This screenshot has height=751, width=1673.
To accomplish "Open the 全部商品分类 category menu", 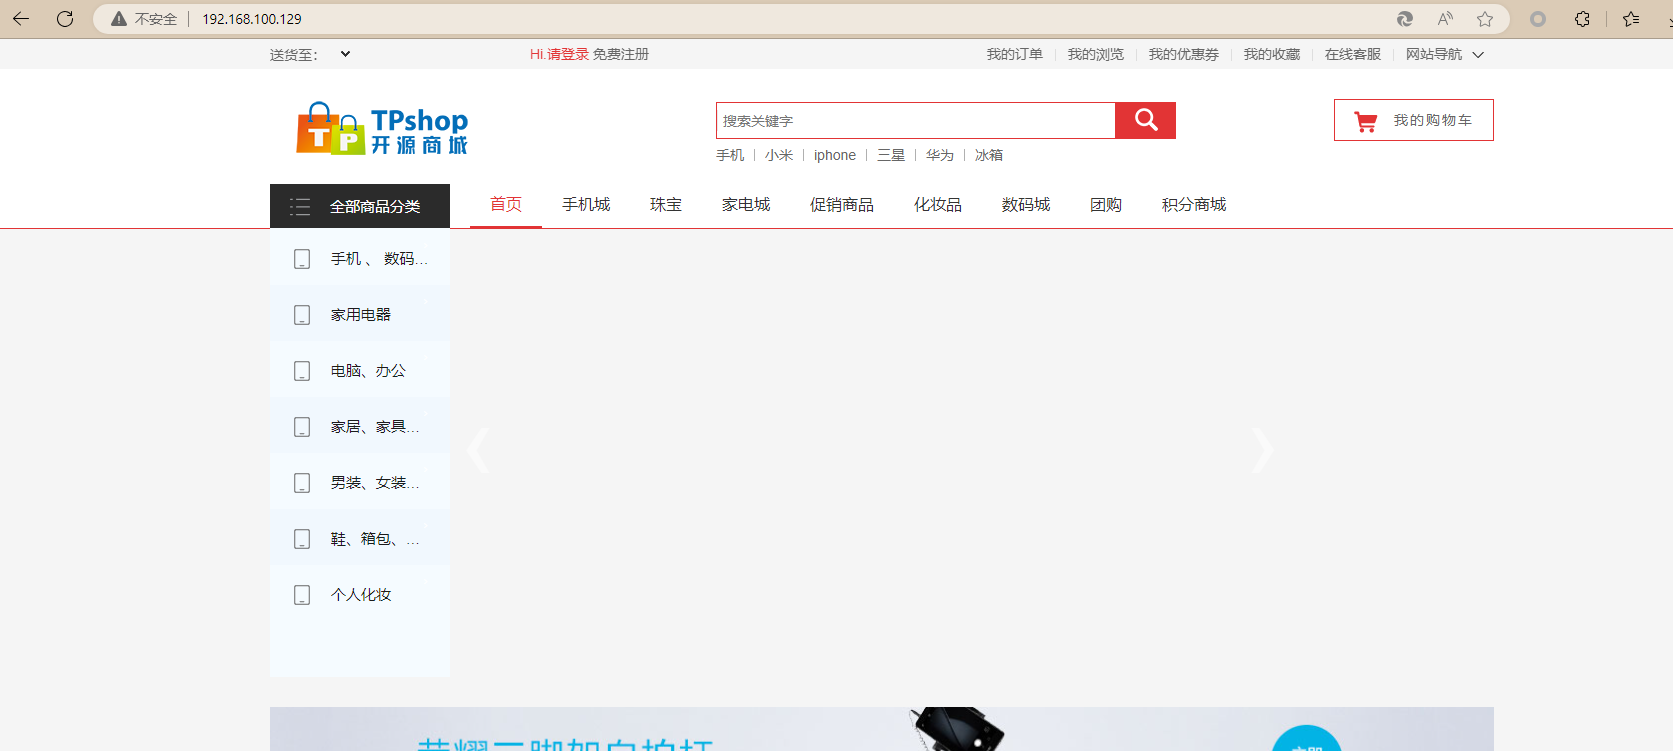I will coord(360,206).
